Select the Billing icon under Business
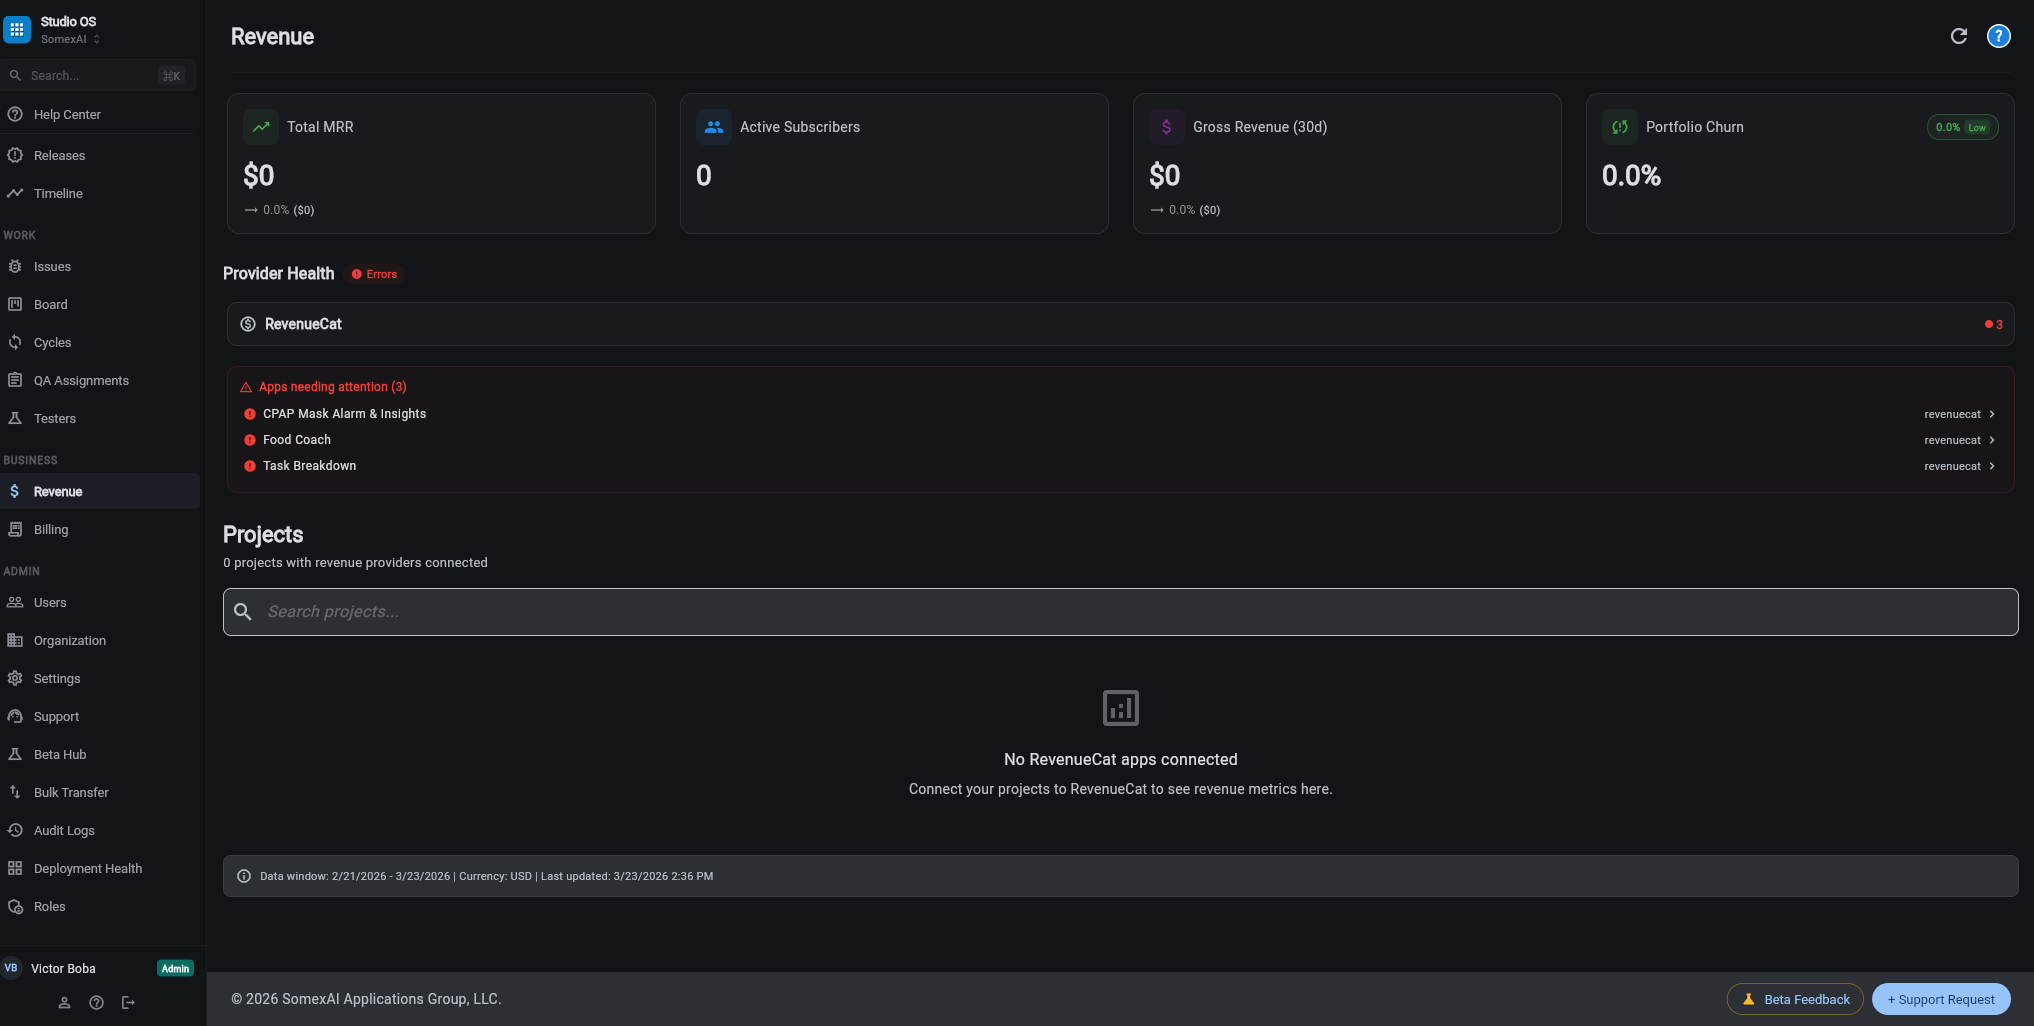The height and width of the screenshot is (1026, 2034). 15,529
